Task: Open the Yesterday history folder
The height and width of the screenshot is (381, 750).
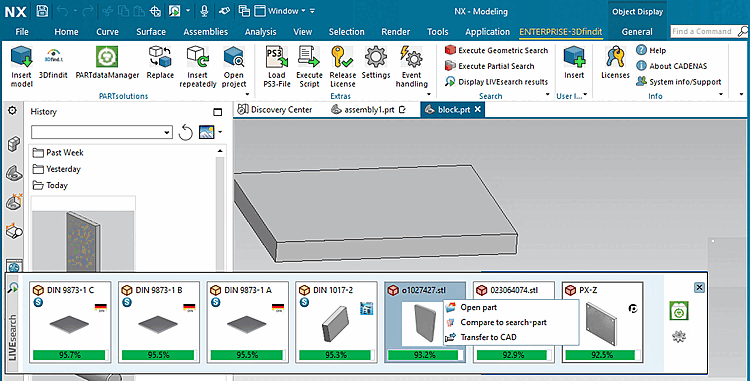Action: coord(56,169)
